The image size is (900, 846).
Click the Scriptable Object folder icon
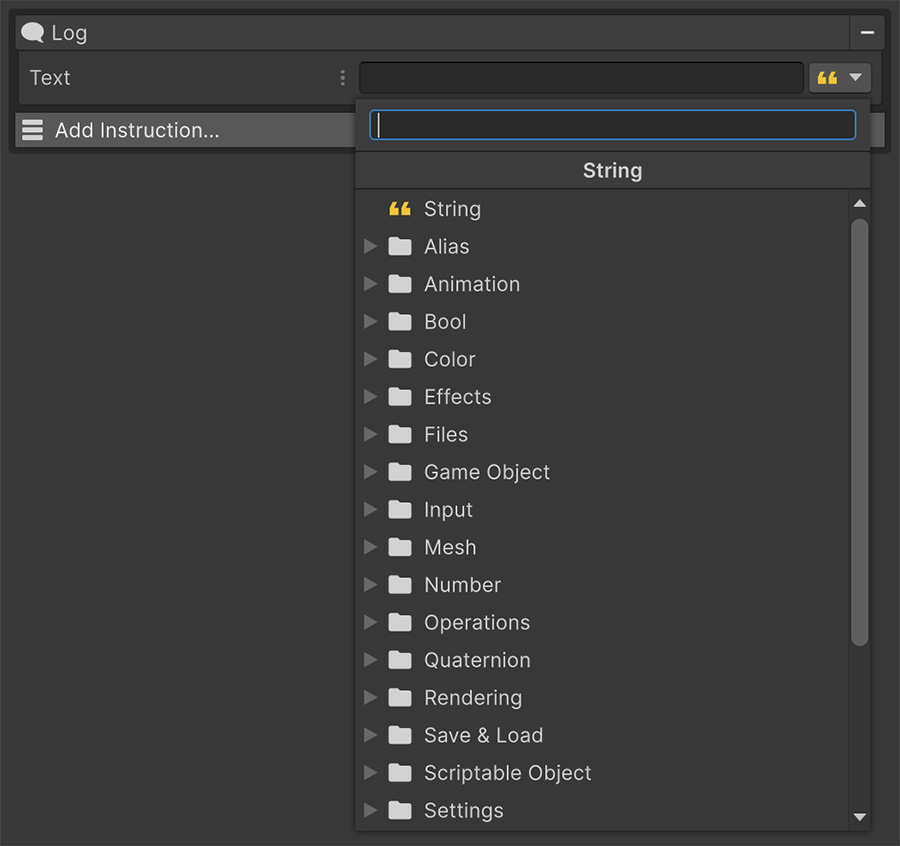[x=400, y=773]
